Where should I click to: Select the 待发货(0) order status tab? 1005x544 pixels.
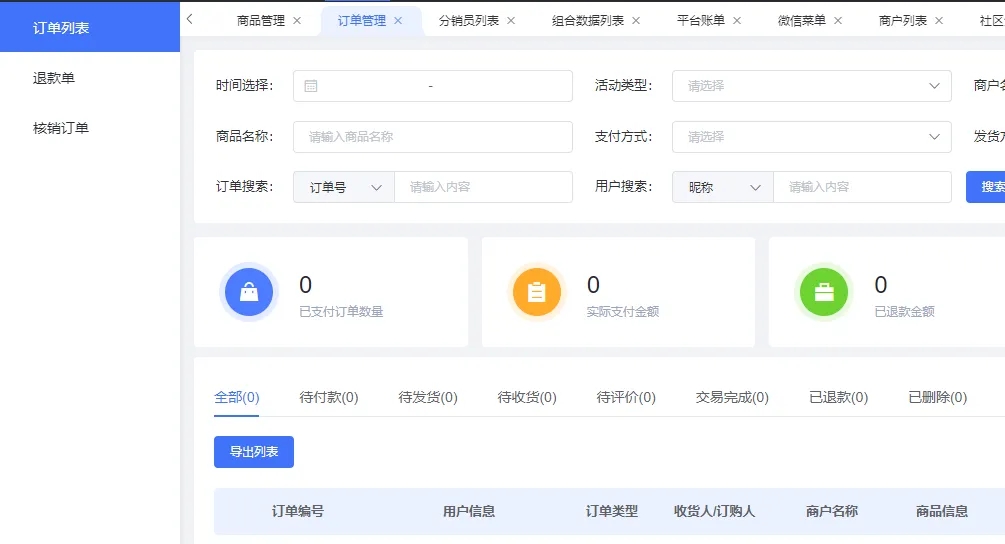428,397
